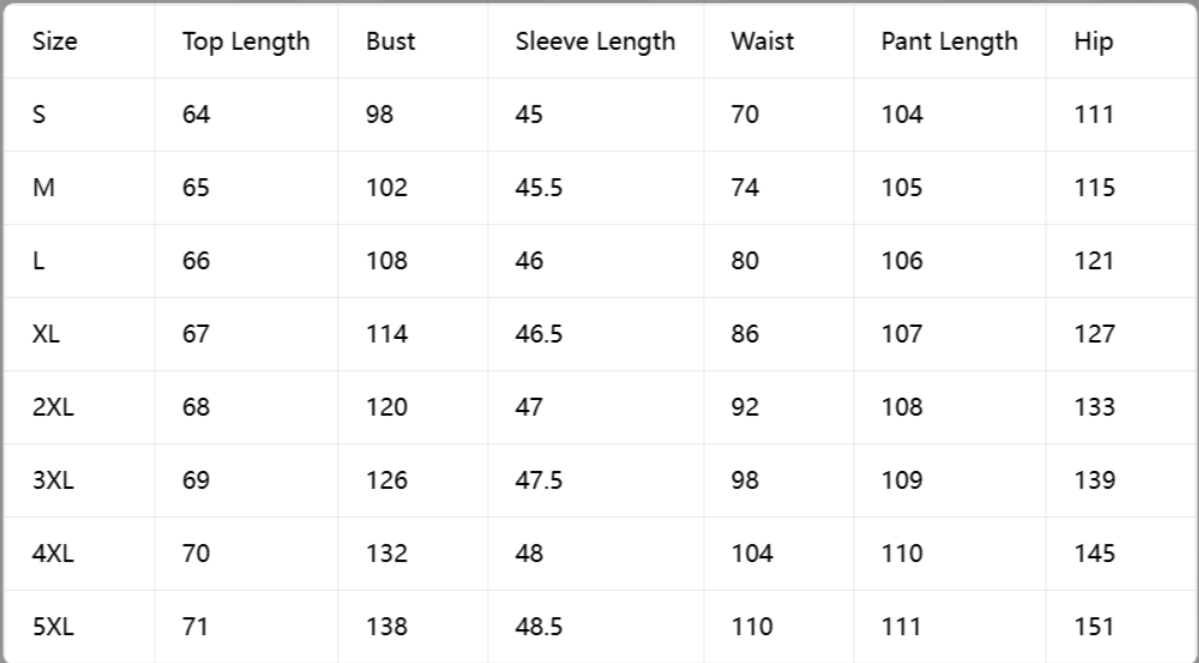This screenshot has height=663, width=1199.
Task: Click the Waist column header
Action: (x=762, y=41)
